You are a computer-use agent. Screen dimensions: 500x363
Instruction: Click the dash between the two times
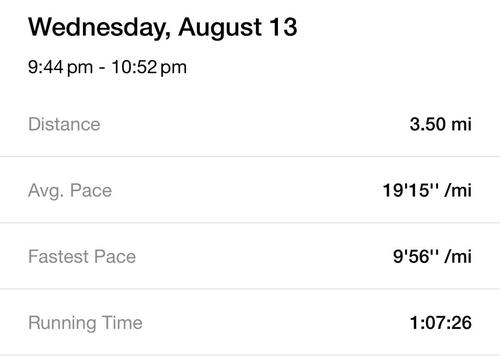tap(102, 69)
